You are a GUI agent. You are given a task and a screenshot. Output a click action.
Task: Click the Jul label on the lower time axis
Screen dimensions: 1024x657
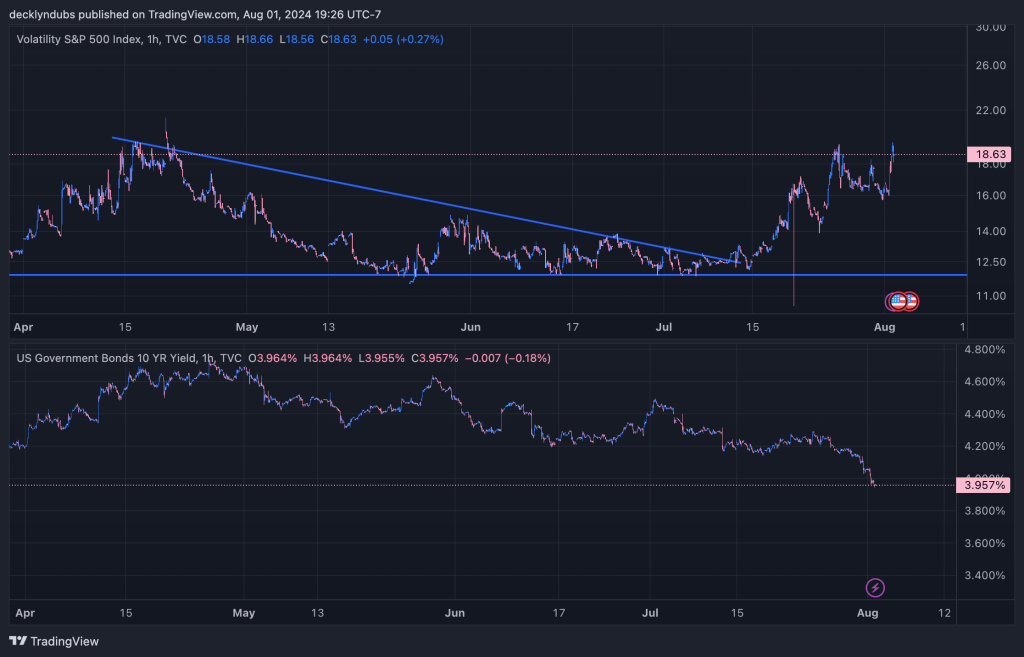click(651, 611)
